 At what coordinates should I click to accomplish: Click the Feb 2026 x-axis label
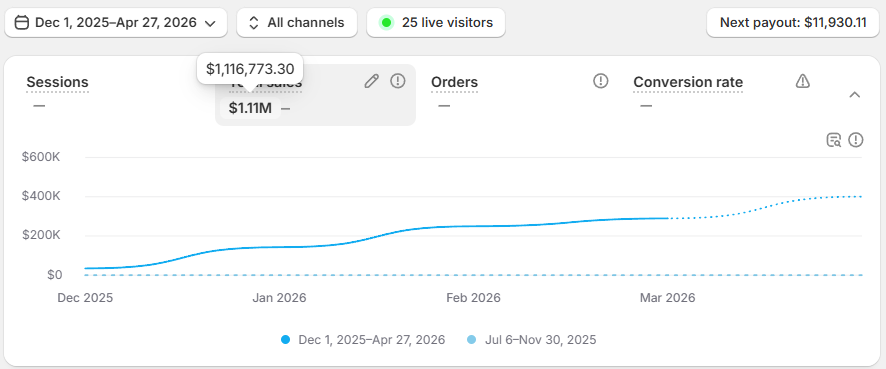[474, 298]
